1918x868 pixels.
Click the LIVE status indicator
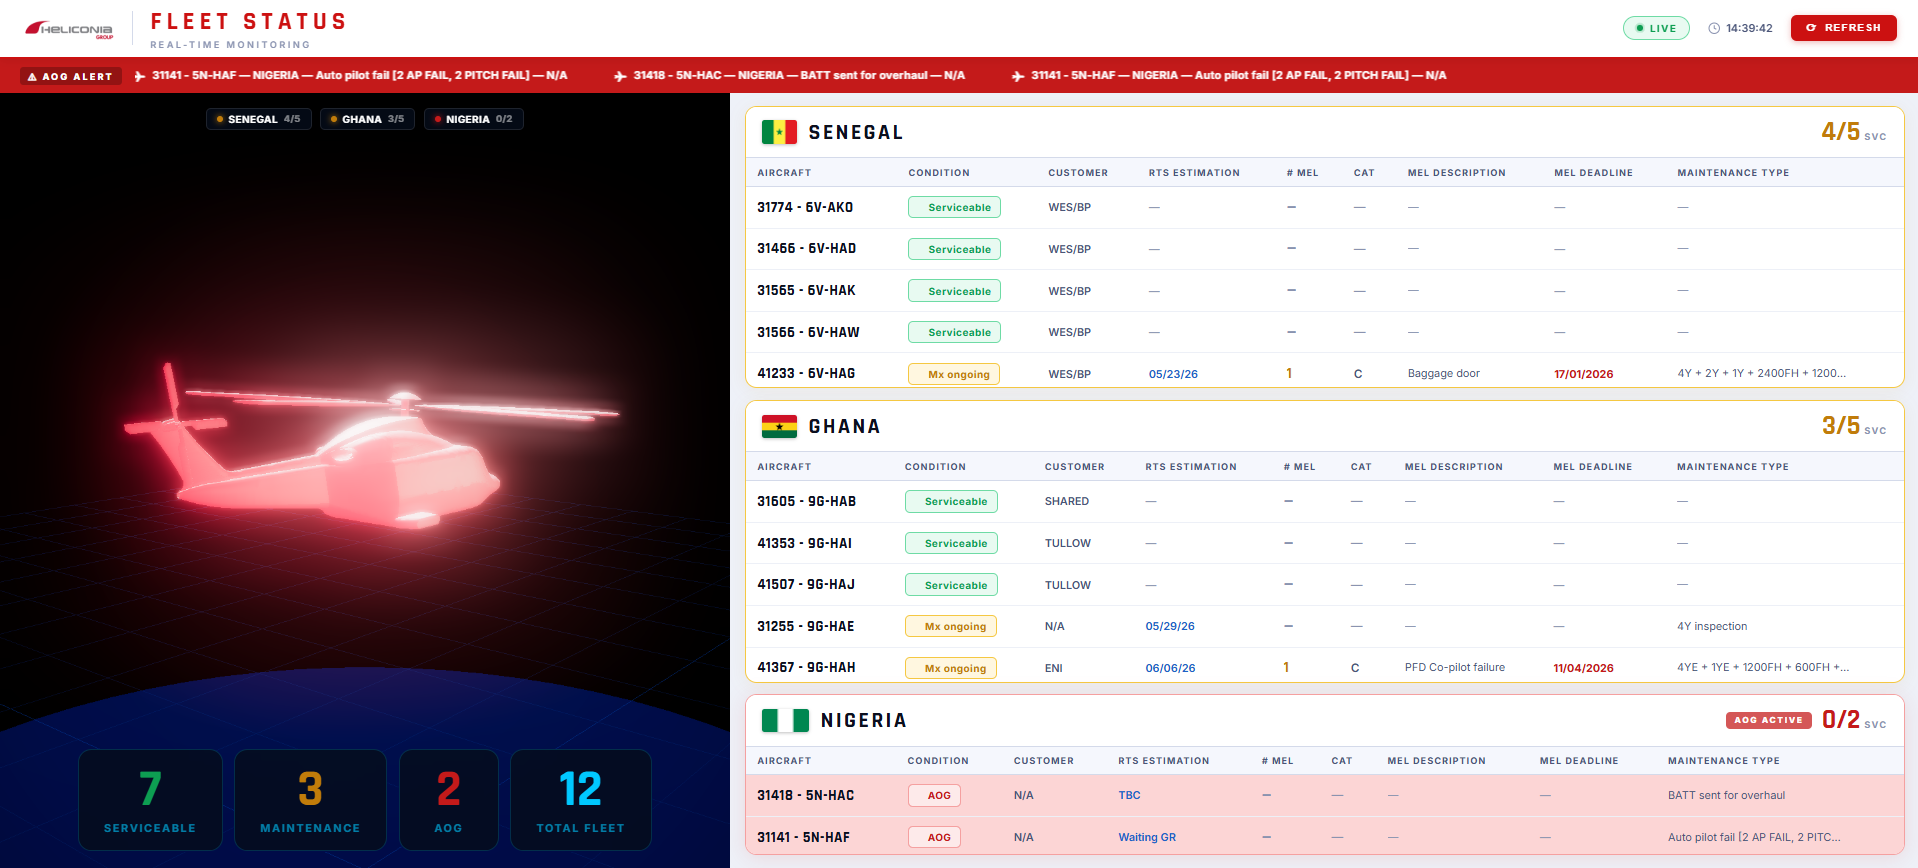(x=1656, y=28)
